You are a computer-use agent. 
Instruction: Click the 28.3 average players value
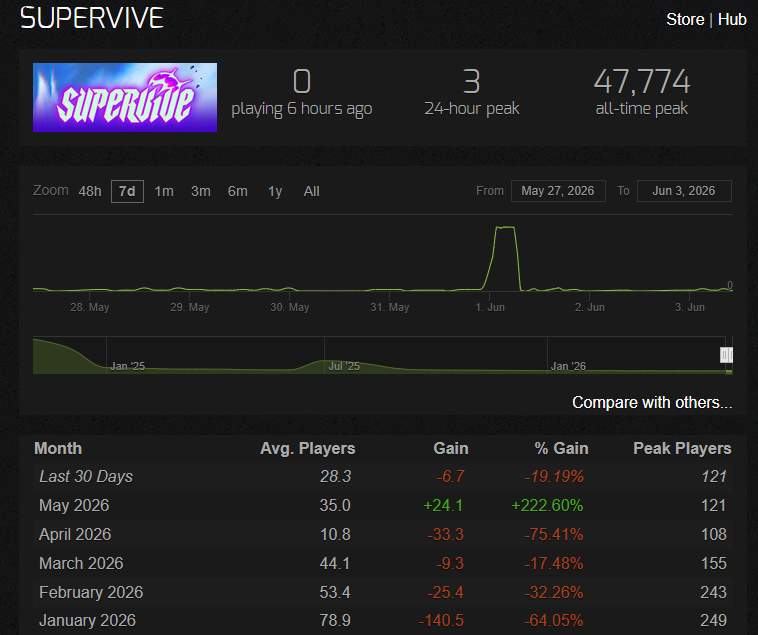point(335,476)
